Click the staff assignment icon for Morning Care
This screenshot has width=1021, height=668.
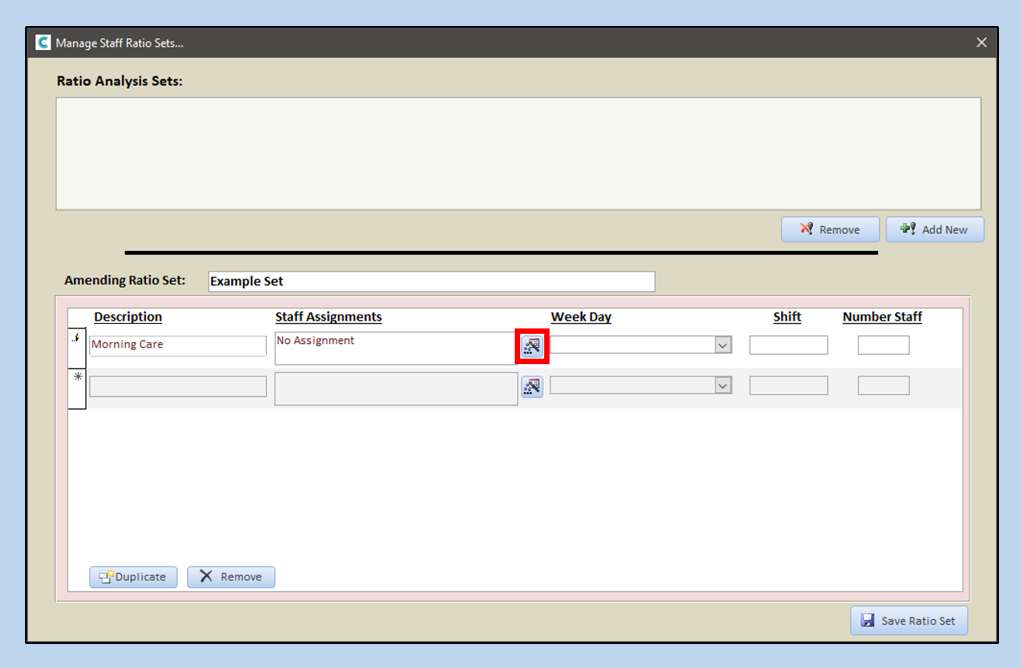point(532,346)
